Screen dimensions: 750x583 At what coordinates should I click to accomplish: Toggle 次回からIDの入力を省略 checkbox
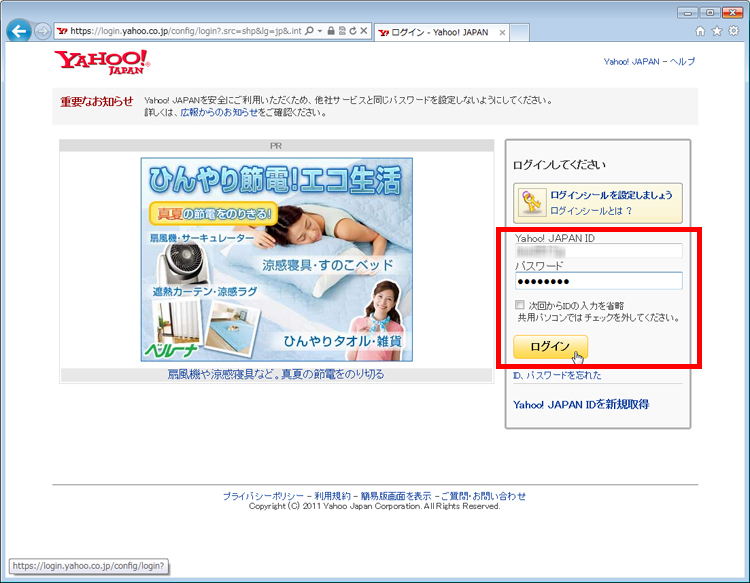pyautogui.click(x=520, y=305)
